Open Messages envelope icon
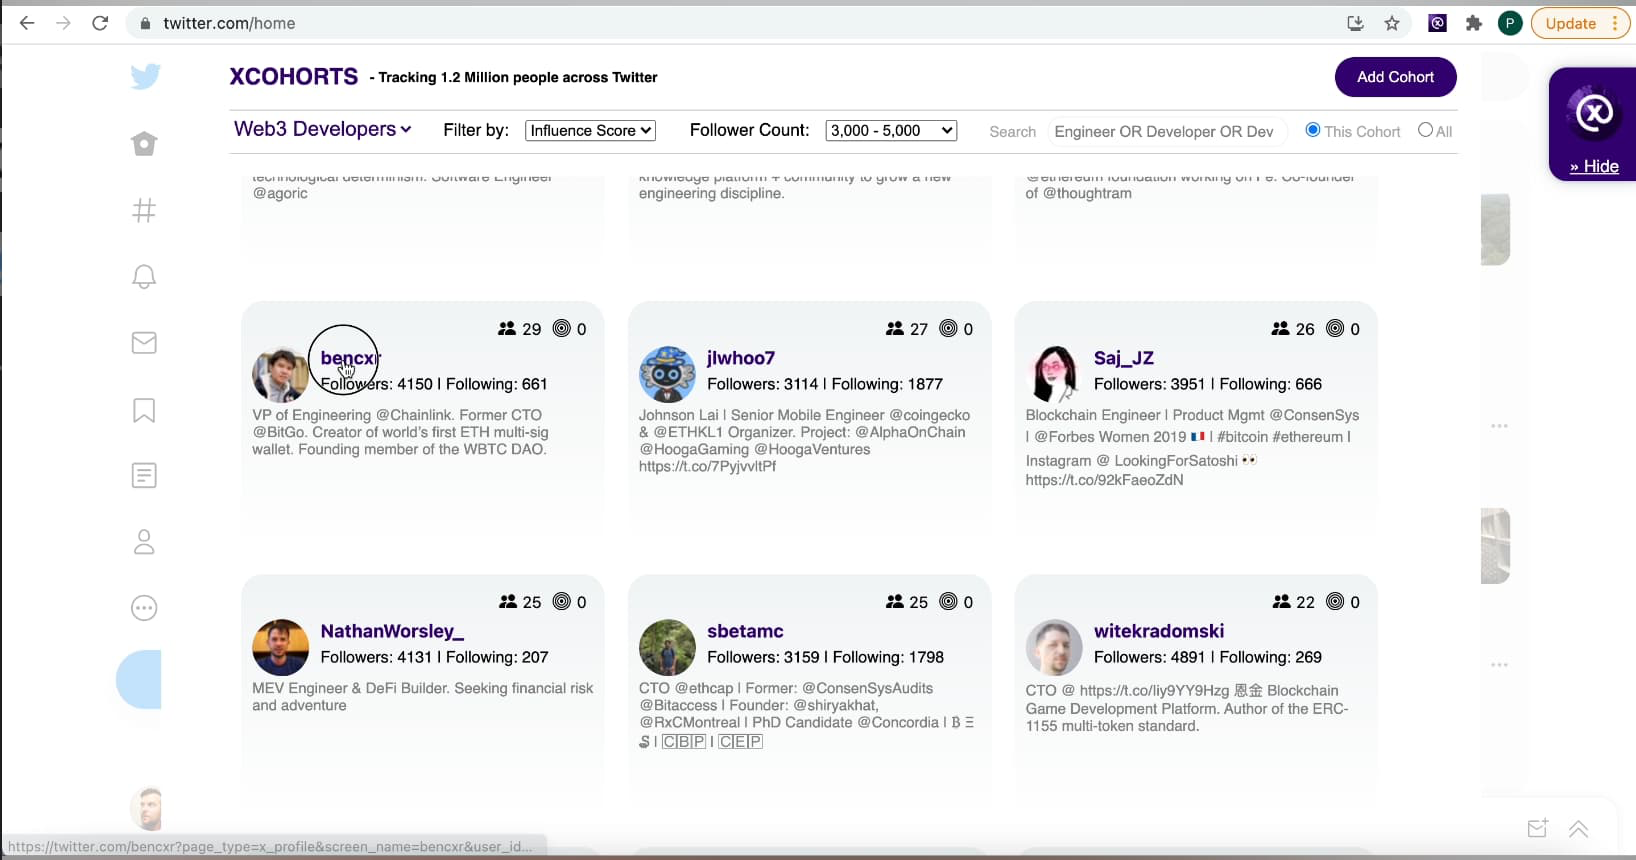Viewport: 1636px width, 860px height. [x=144, y=343]
